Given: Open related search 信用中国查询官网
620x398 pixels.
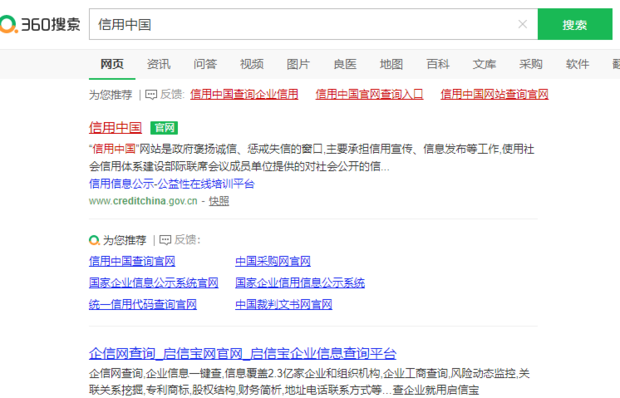Looking at the screenshot, I should click(x=132, y=261).
